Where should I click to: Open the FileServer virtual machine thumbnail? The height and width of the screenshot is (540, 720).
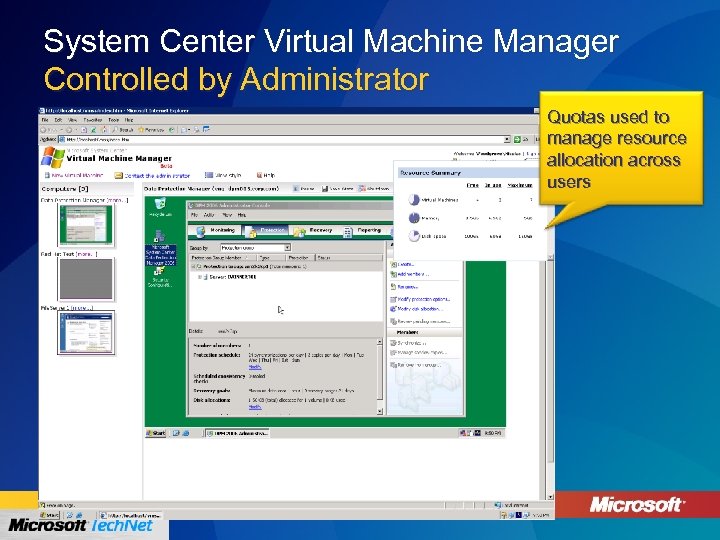coord(86,332)
